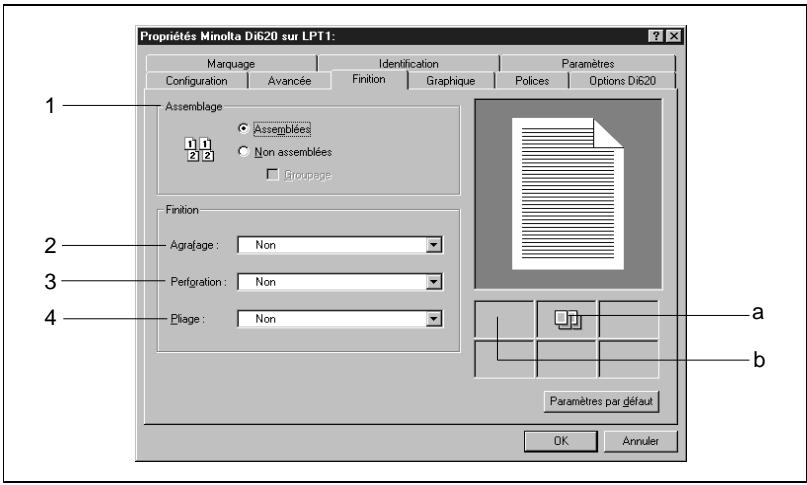The width and height of the screenshot is (807, 485).
Task: Switch to the Marquage tab
Action: click(x=231, y=63)
